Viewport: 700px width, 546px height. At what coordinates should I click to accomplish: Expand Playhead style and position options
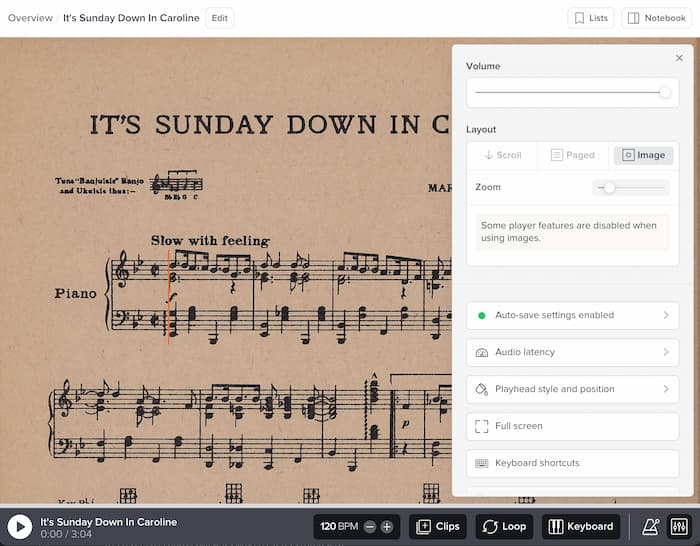(572, 389)
